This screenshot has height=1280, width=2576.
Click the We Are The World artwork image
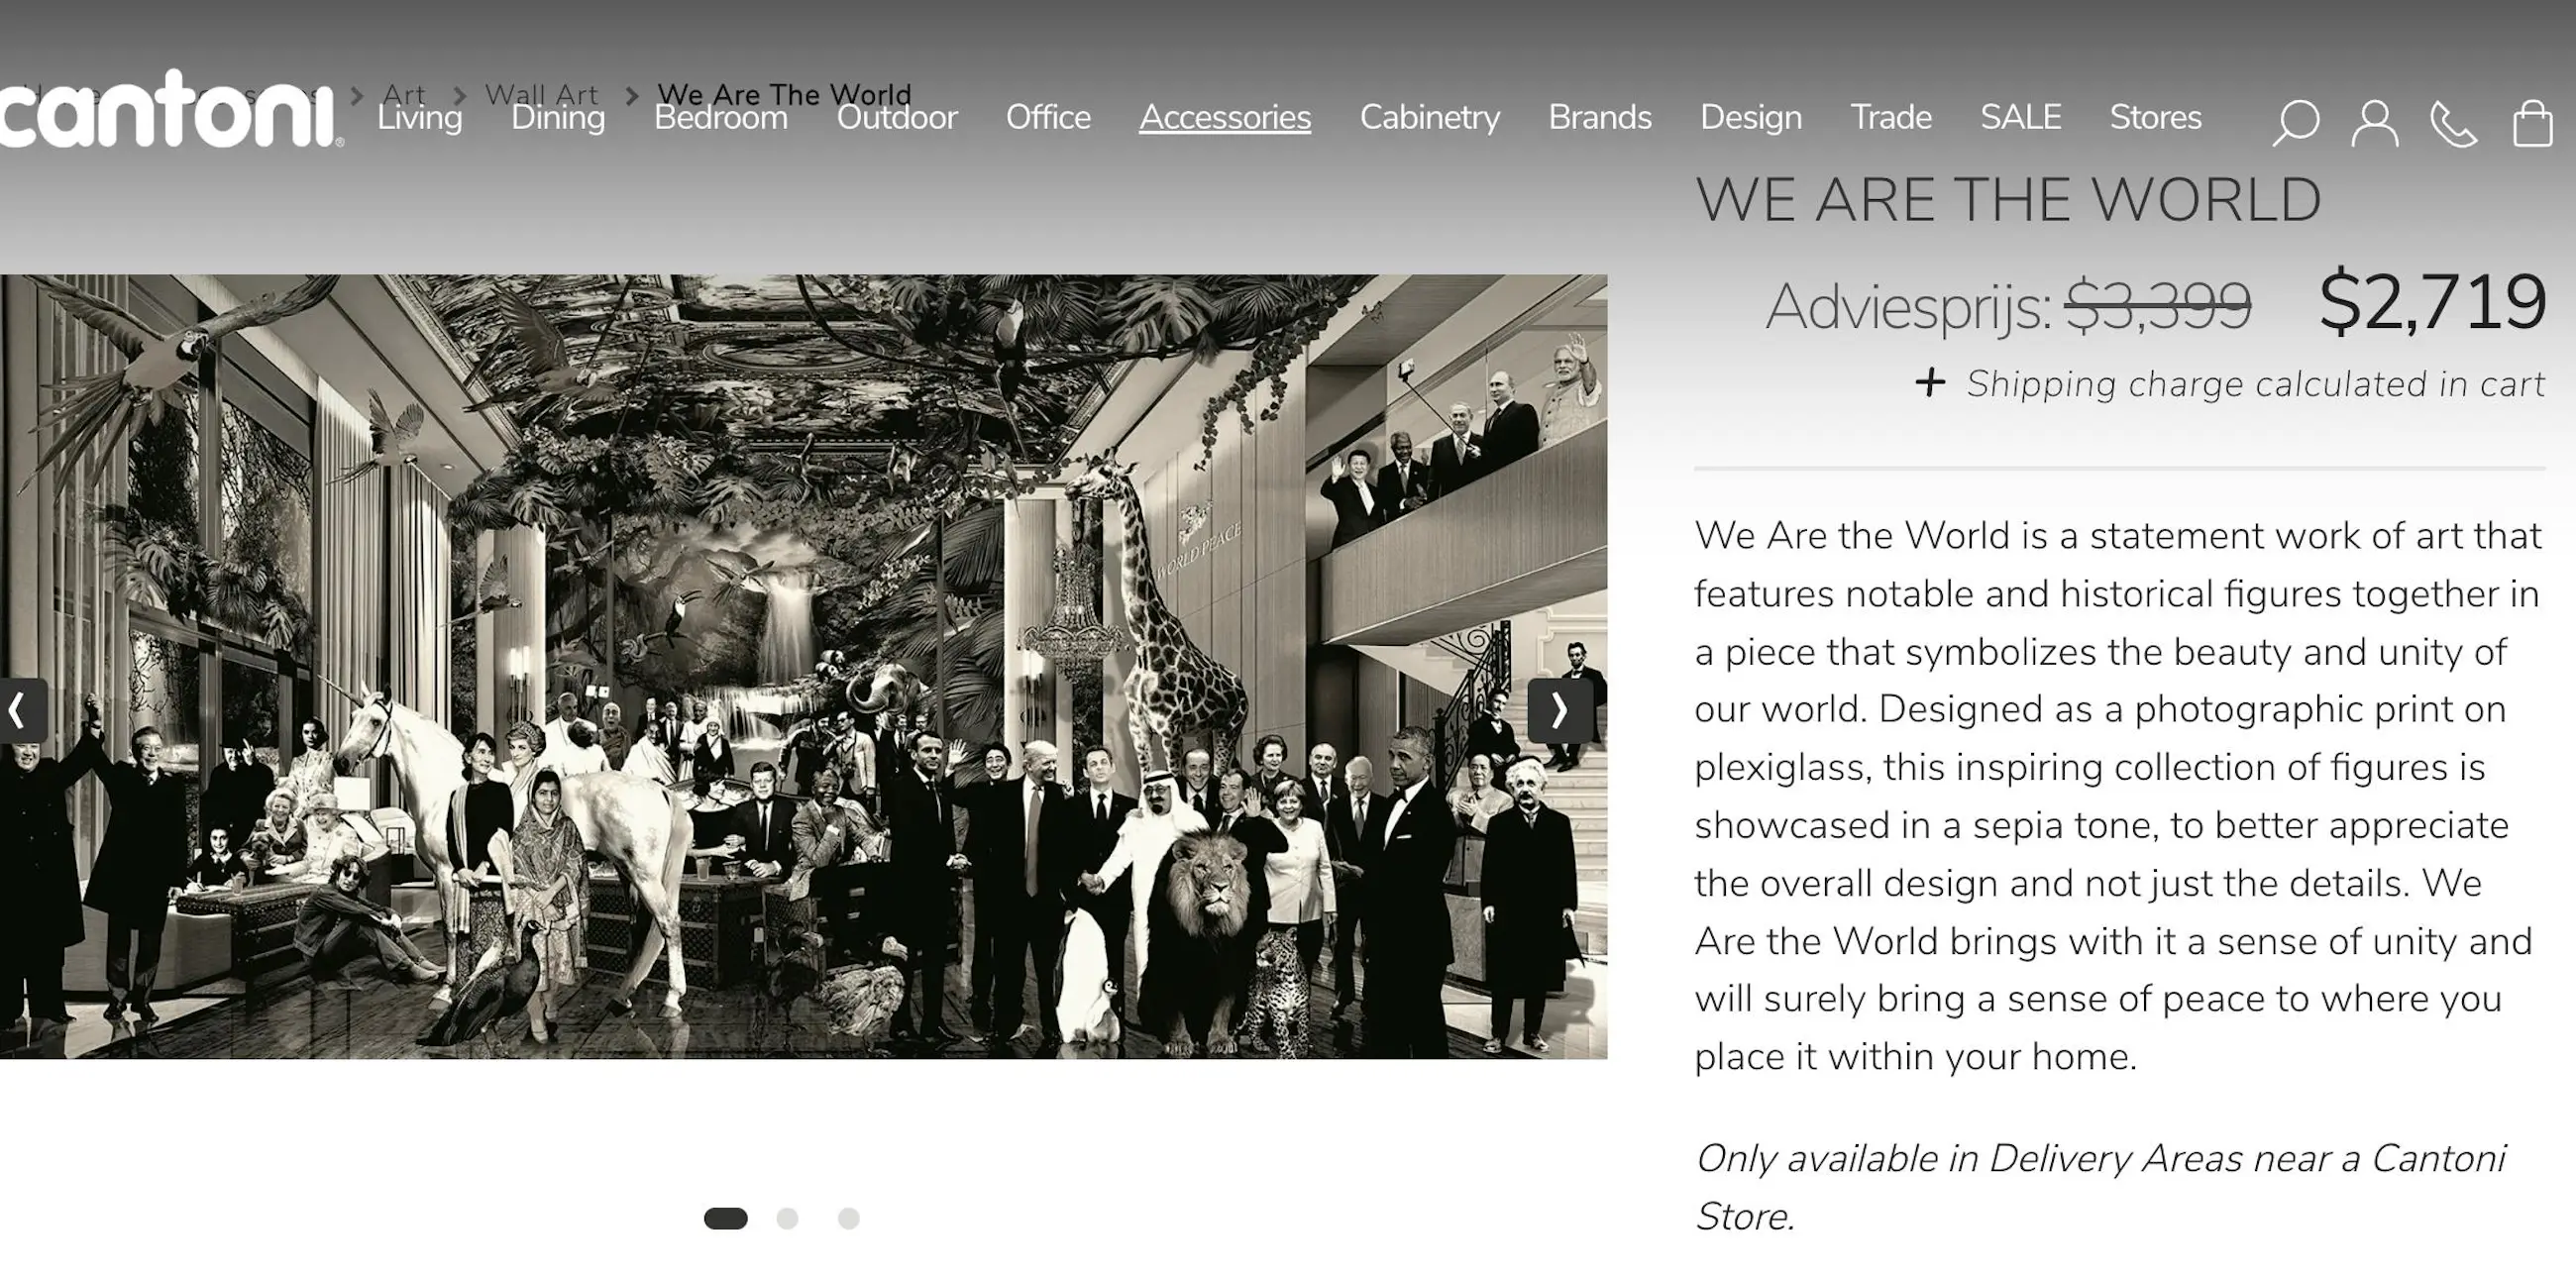[803, 667]
